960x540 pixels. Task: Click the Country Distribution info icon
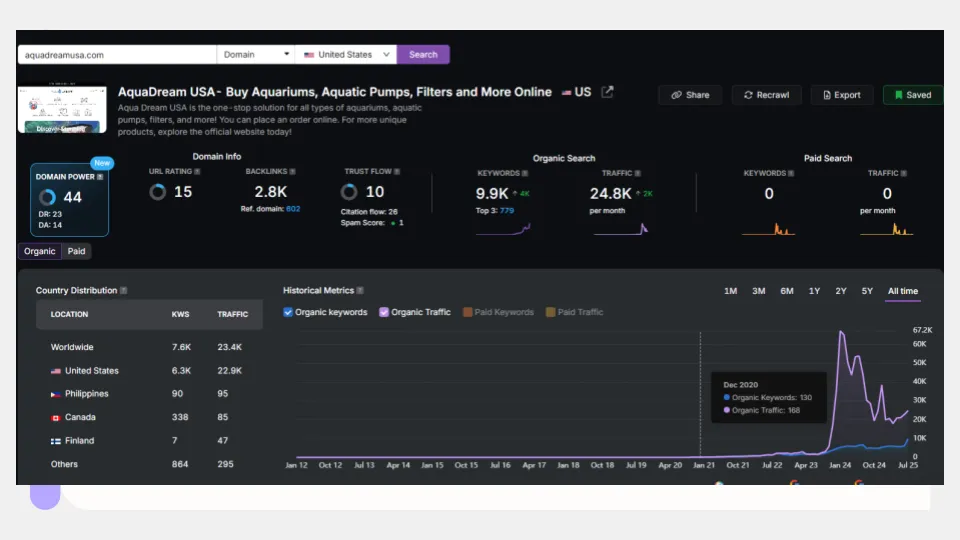coord(124,290)
